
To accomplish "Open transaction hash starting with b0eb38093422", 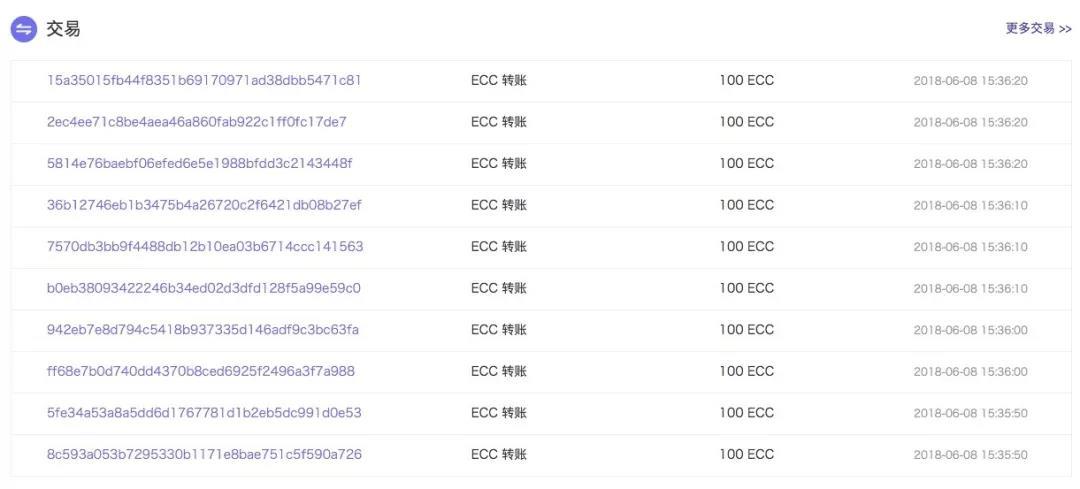I will tap(204, 288).
